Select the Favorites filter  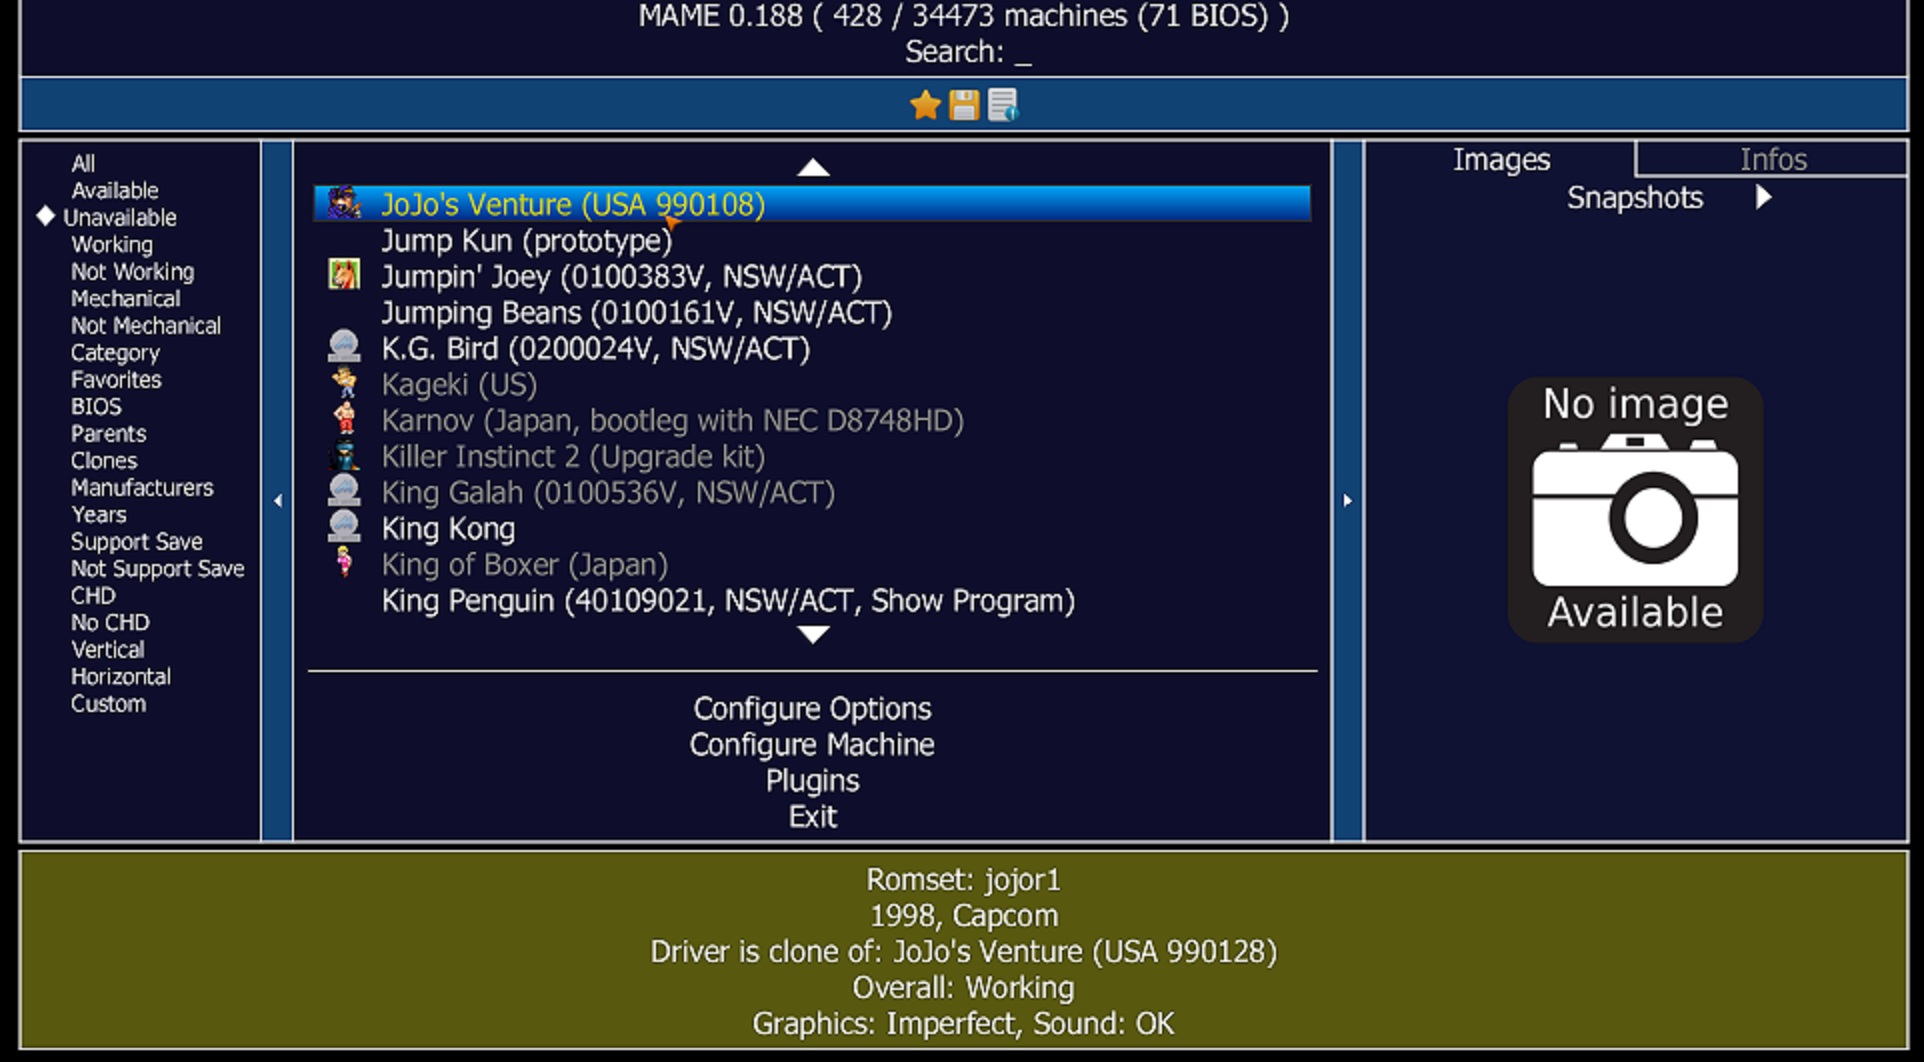[116, 380]
